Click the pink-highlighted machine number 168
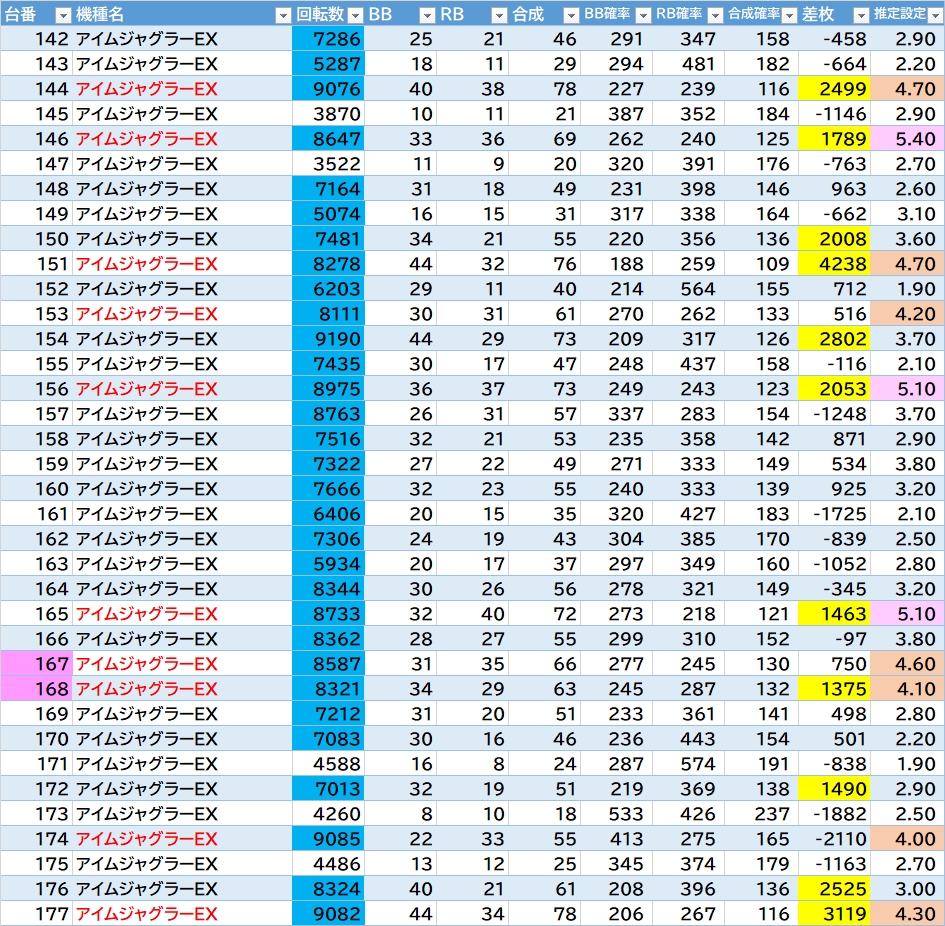 (36, 689)
